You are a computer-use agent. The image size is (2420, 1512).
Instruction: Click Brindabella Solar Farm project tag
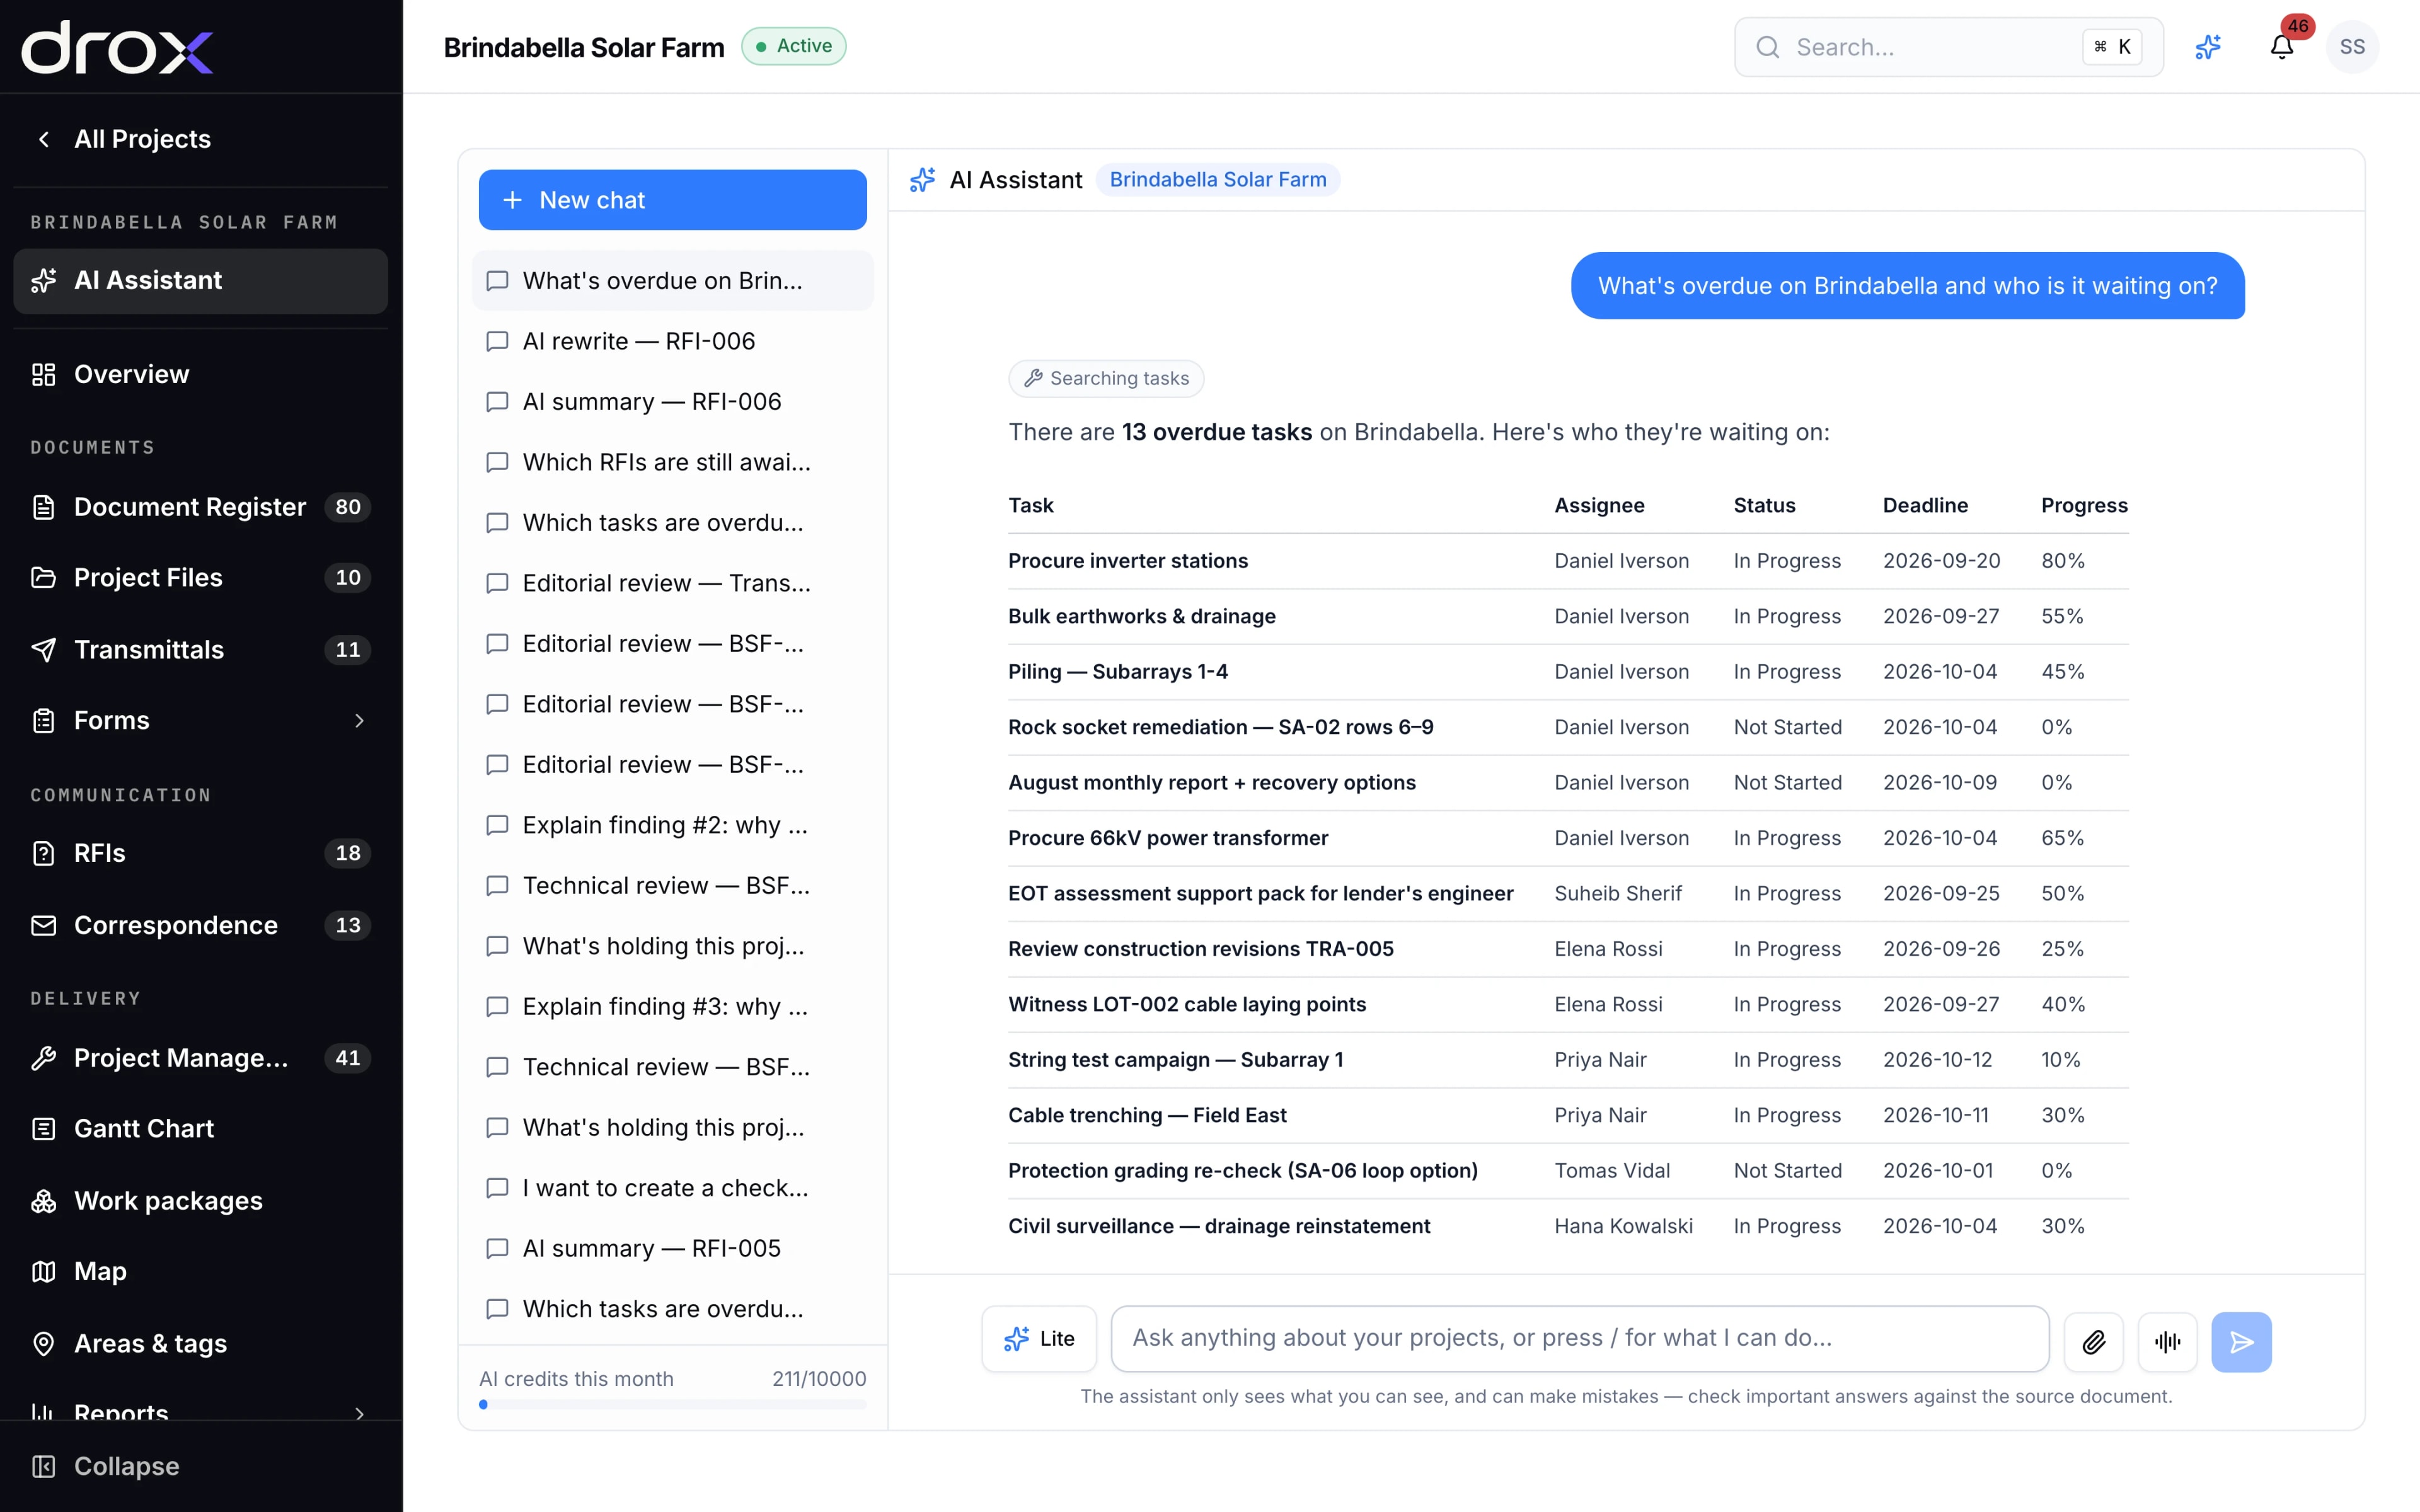click(x=1217, y=179)
